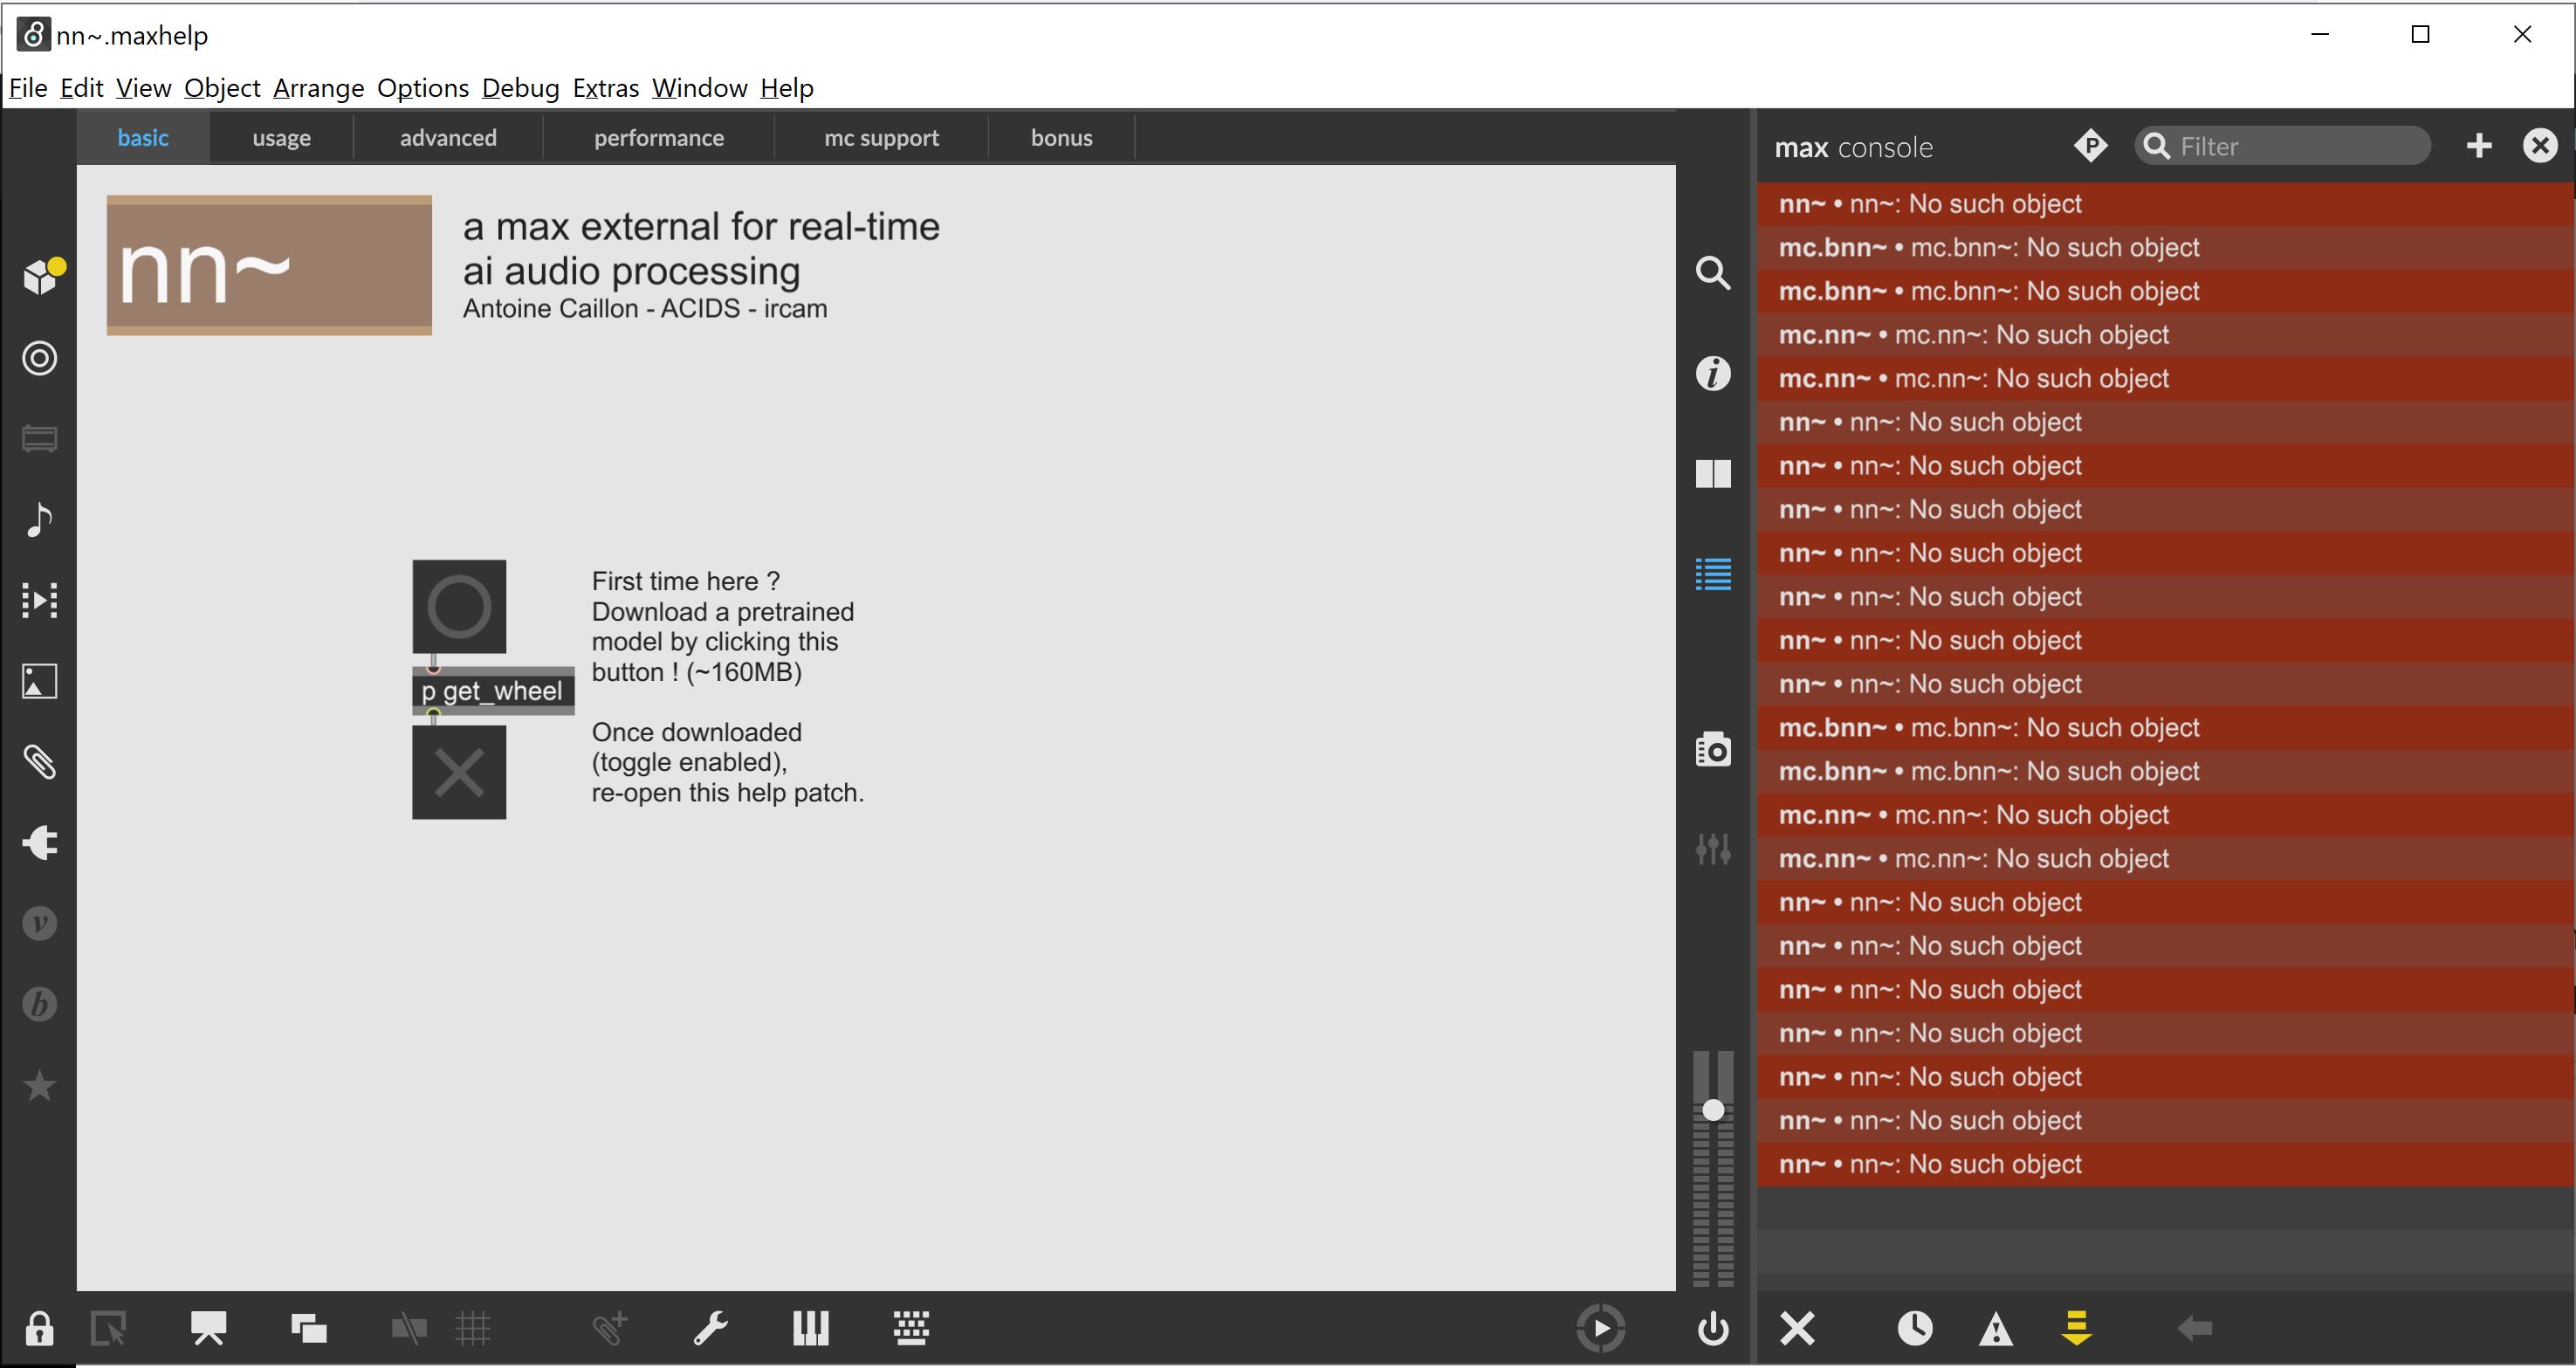Open the patcher windows icon
Screen dimensions: 2576x1368
tap(309, 1329)
